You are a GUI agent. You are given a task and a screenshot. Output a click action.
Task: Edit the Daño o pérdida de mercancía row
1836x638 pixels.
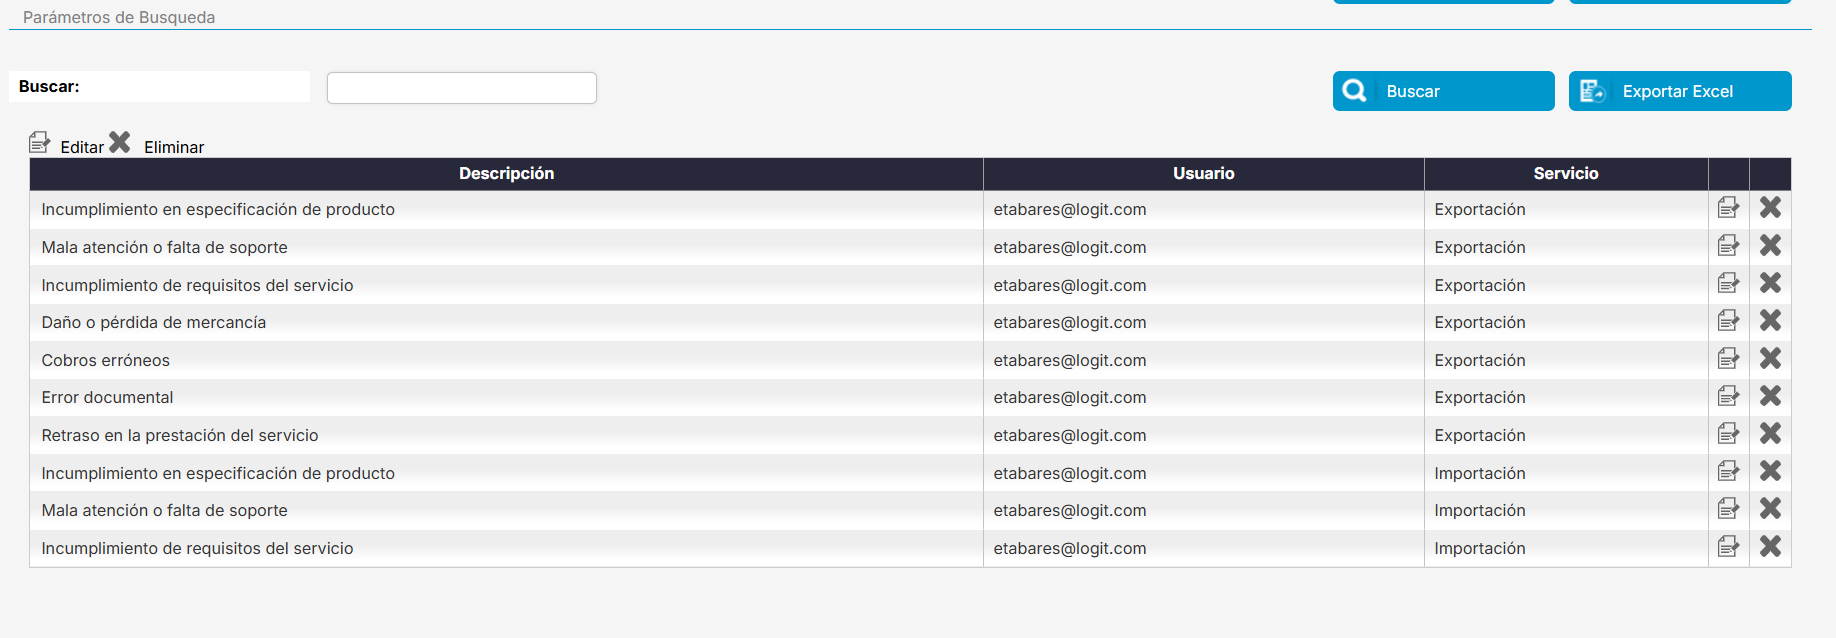pyautogui.click(x=1728, y=321)
